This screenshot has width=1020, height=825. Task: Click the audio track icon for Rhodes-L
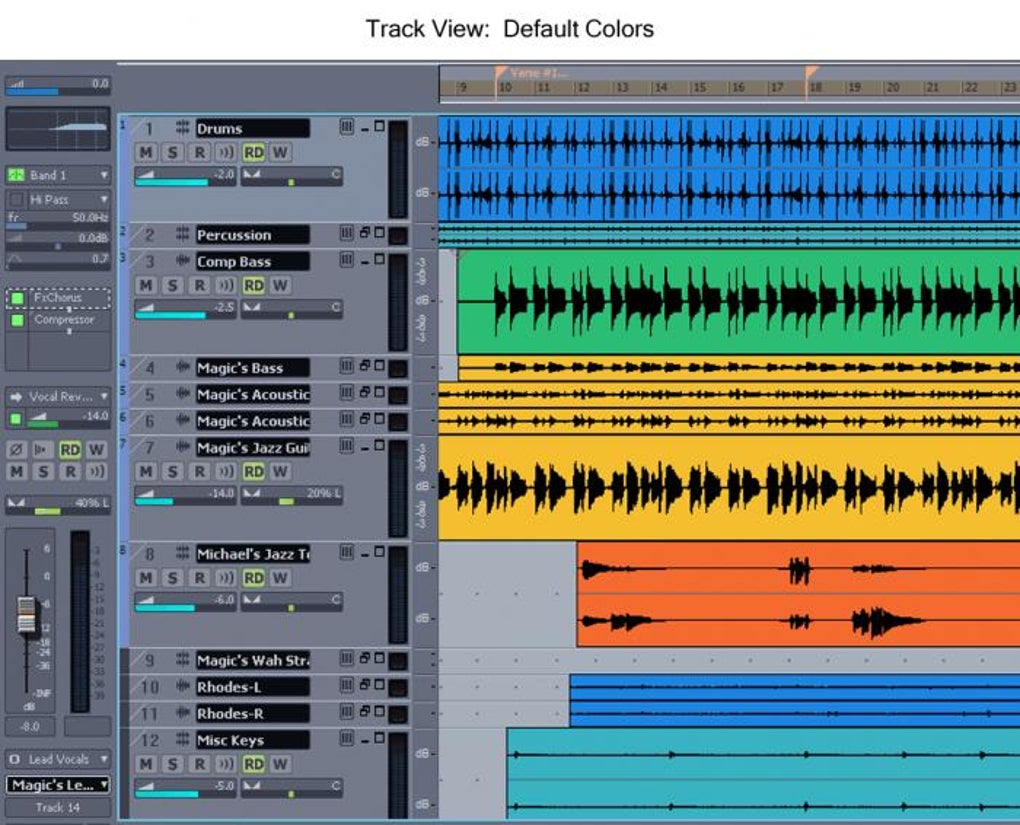point(183,685)
